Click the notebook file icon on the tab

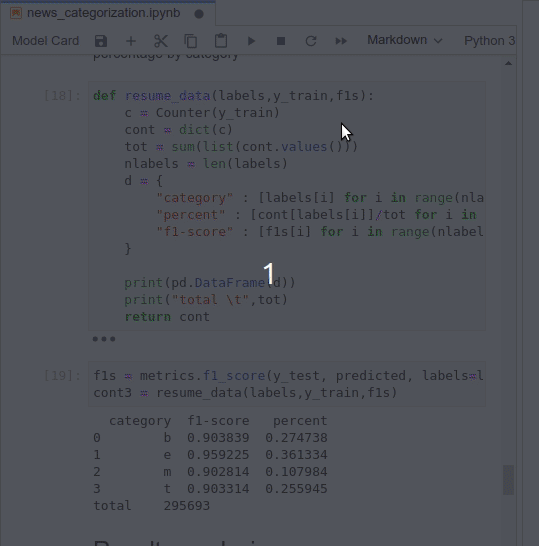[x=16, y=13]
